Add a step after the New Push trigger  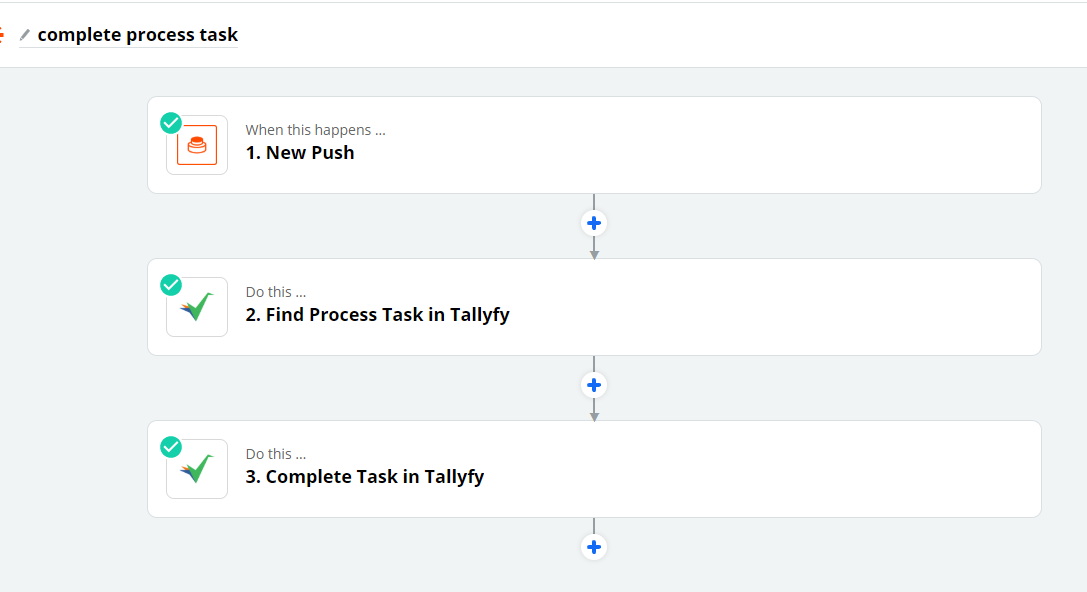(594, 223)
